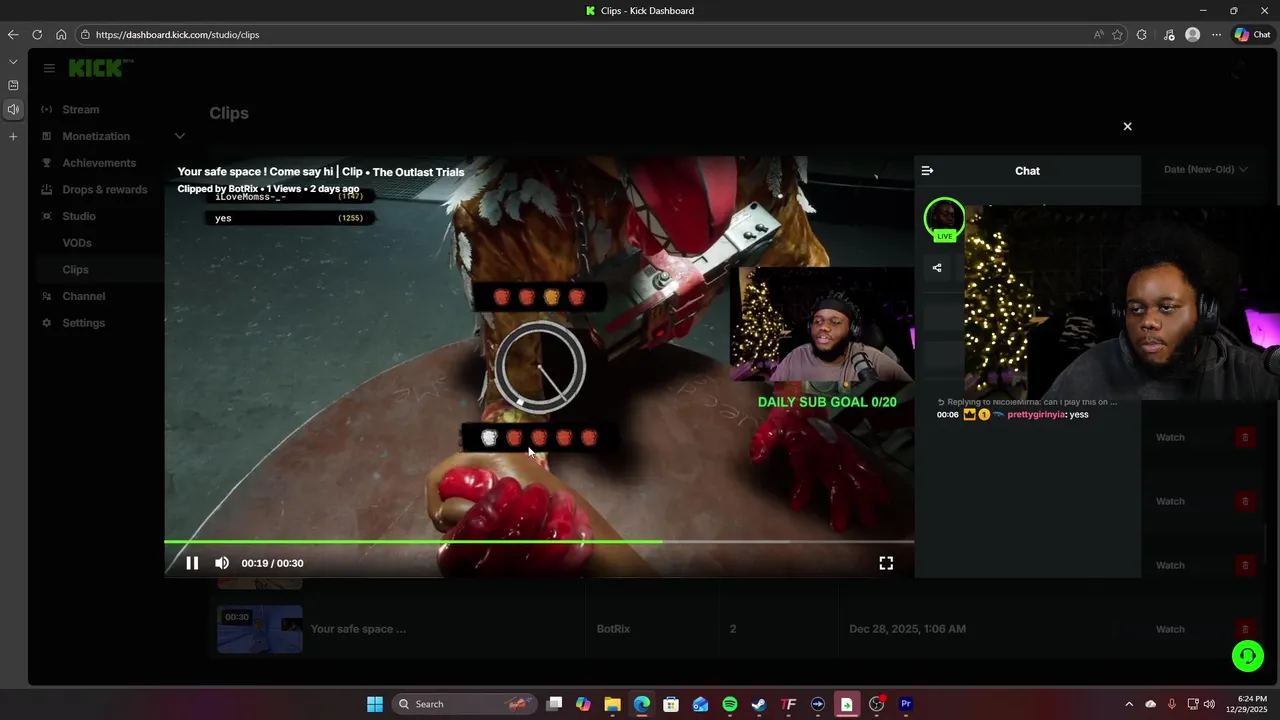Toggle the Kick sidebar hamburger menu

49,68
